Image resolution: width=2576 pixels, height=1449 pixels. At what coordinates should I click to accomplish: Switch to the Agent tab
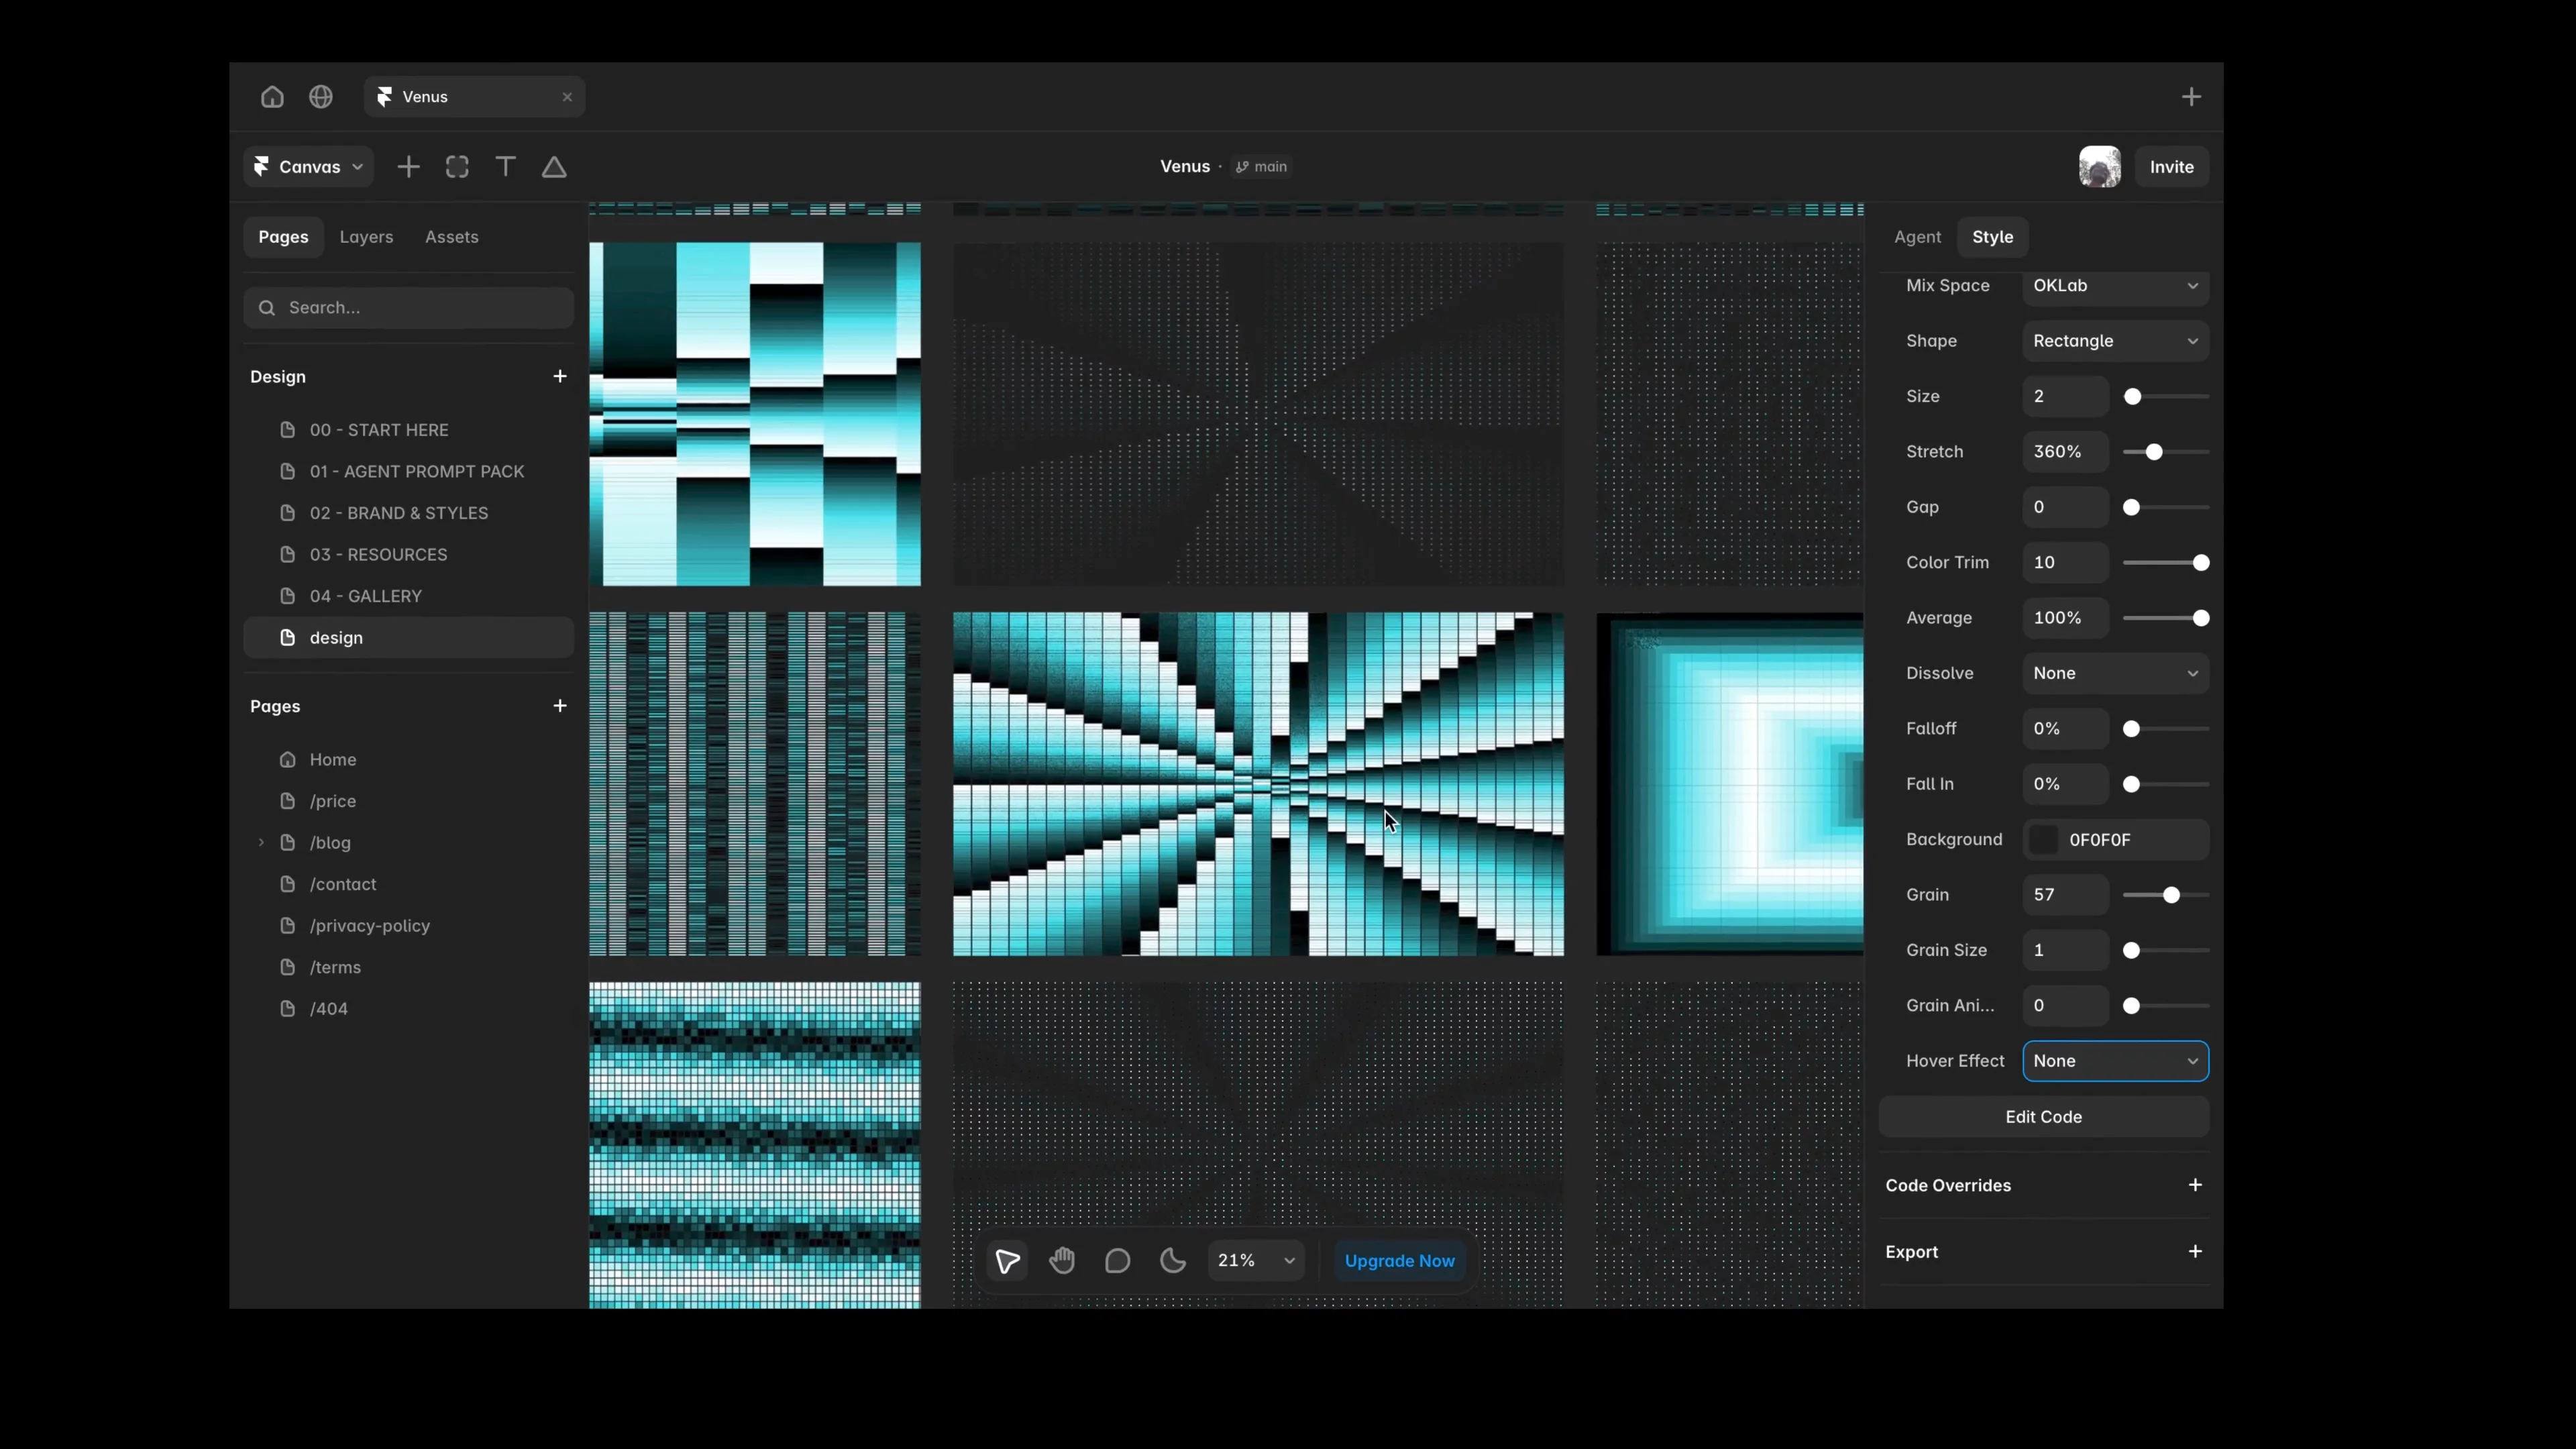pyautogui.click(x=1917, y=237)
